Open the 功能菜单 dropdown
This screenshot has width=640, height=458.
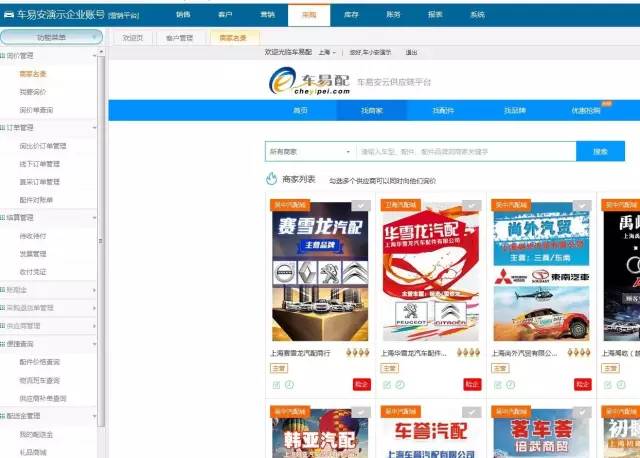click(x=51, y=37)
